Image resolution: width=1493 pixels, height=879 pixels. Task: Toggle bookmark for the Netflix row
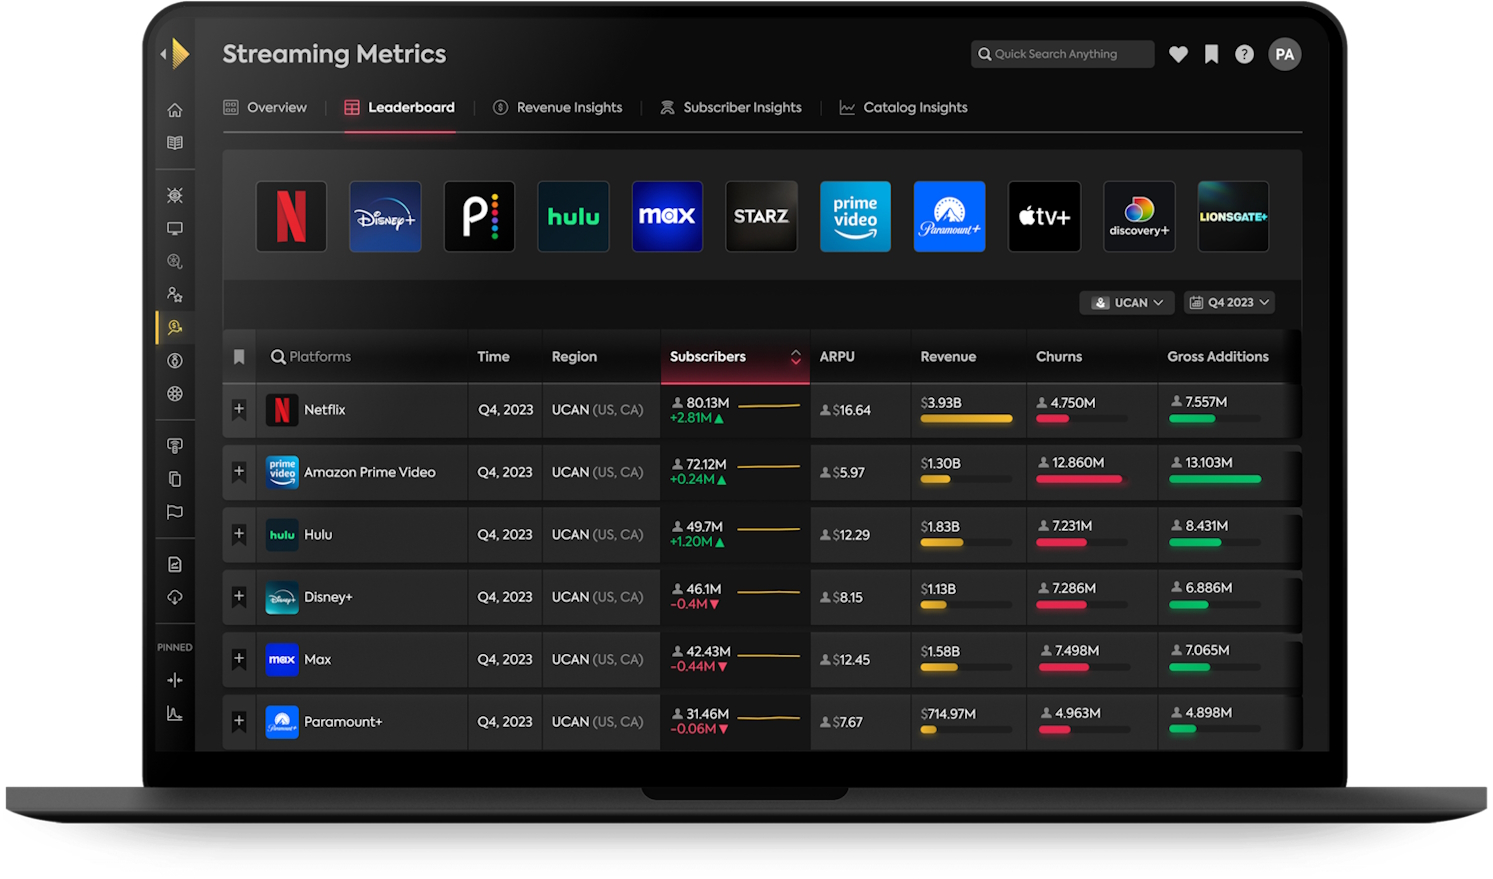coord(239,409)
